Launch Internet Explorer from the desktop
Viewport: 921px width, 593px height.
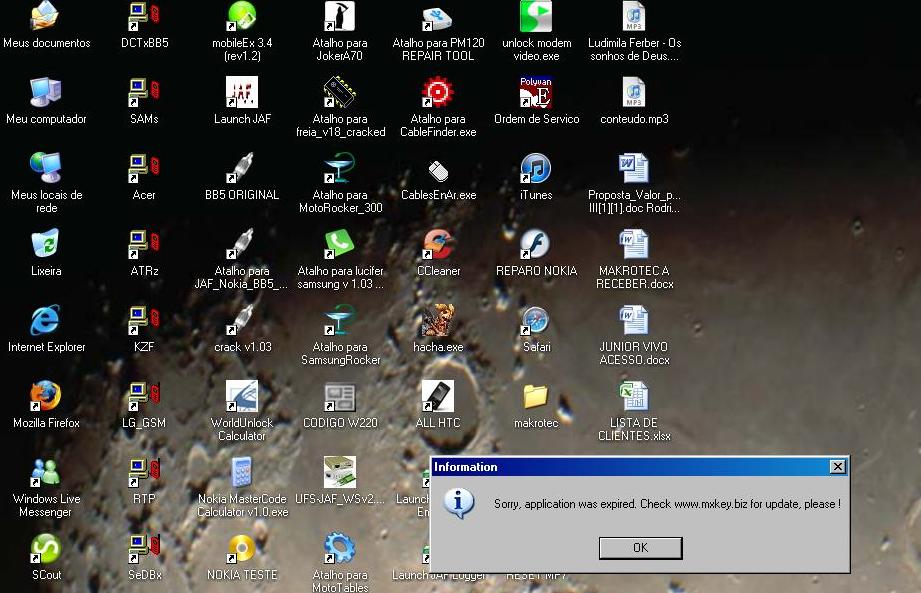(x=46, y=320)
